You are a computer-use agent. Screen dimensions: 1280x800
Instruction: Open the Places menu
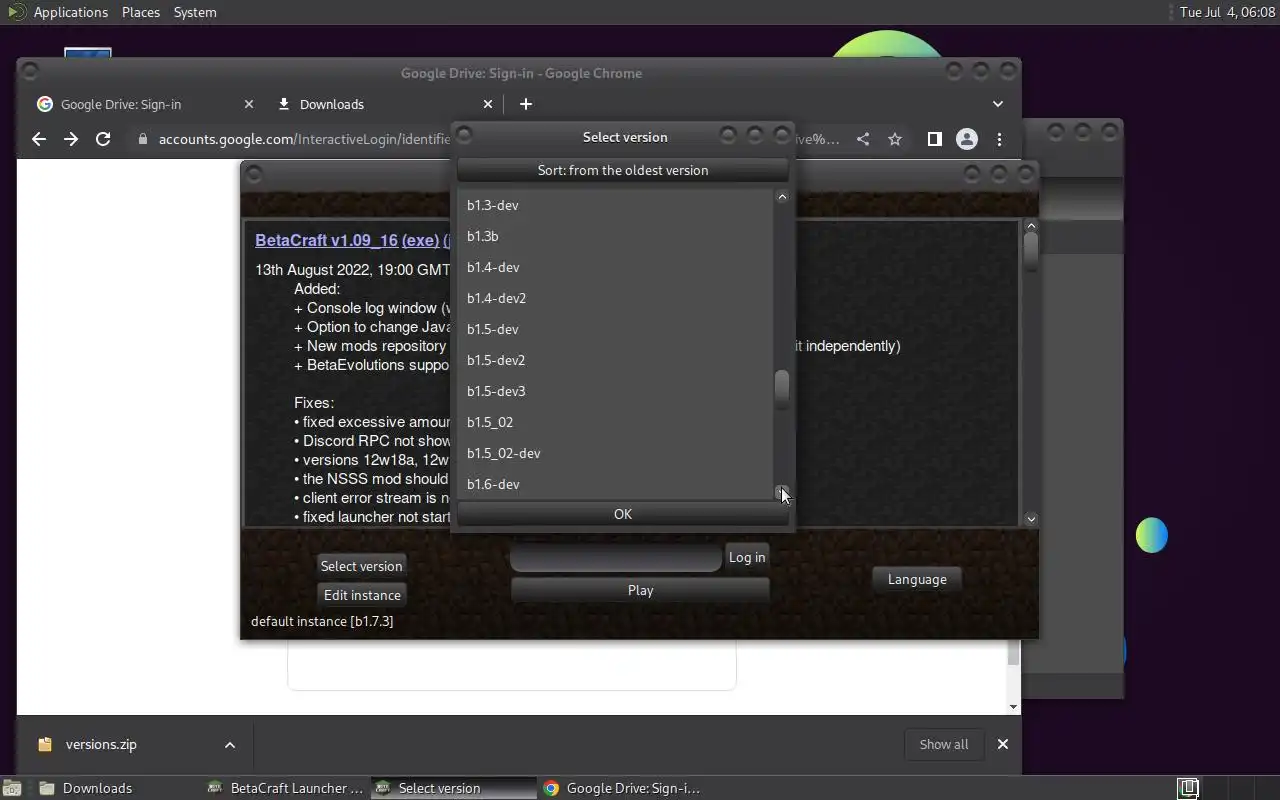pos(140,12)
